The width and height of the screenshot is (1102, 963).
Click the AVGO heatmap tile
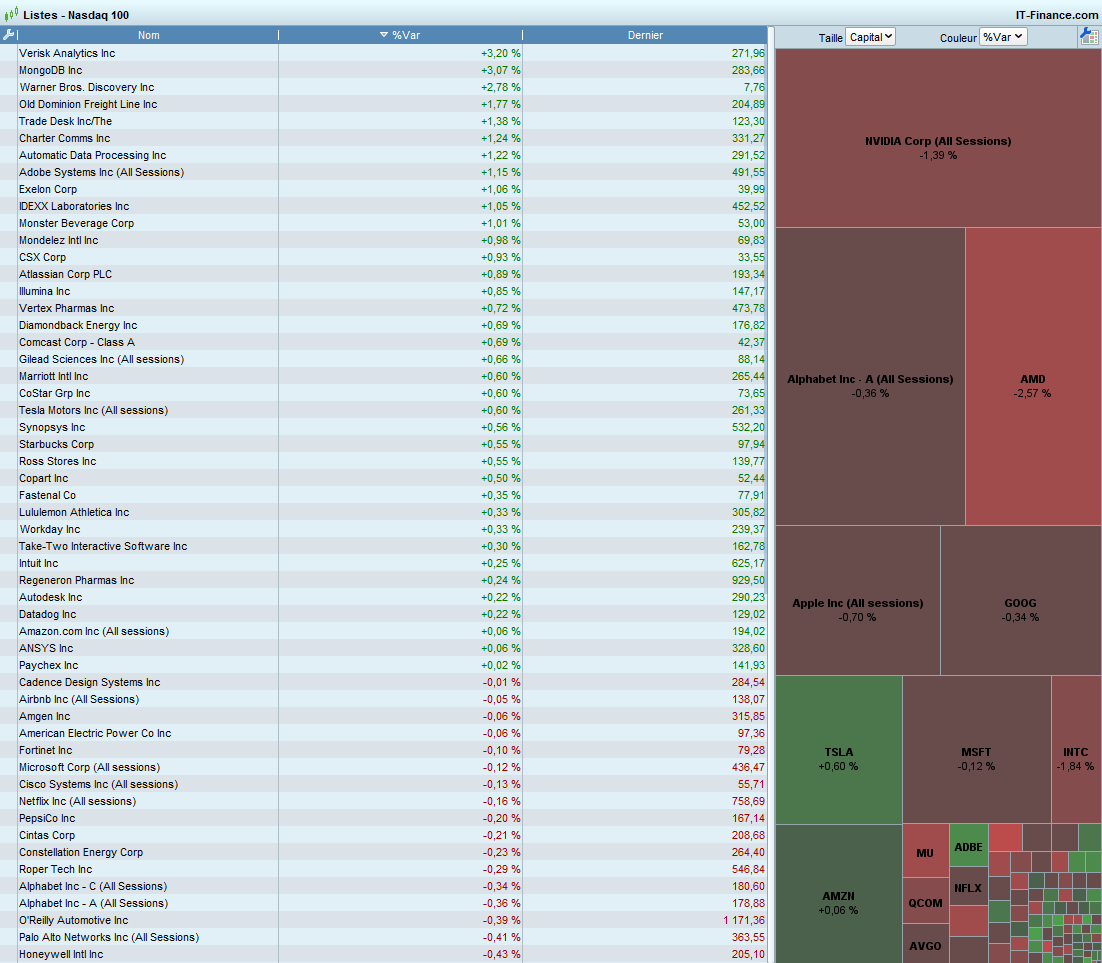(x=926, y=944)
